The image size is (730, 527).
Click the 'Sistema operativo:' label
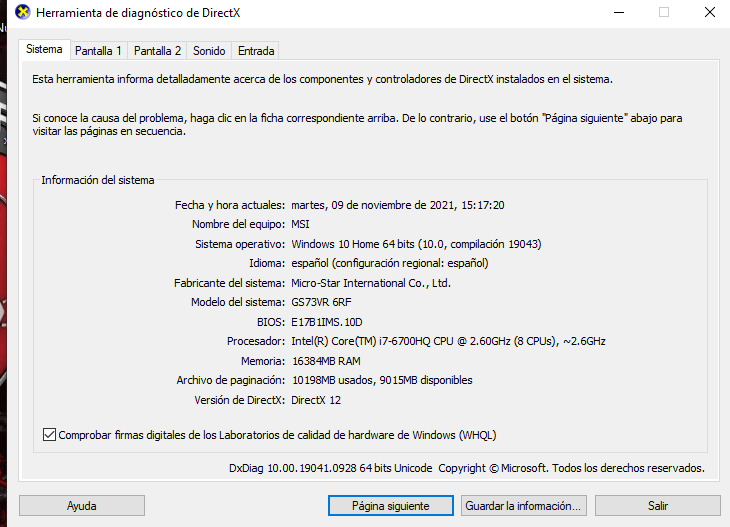pos(240,244)
